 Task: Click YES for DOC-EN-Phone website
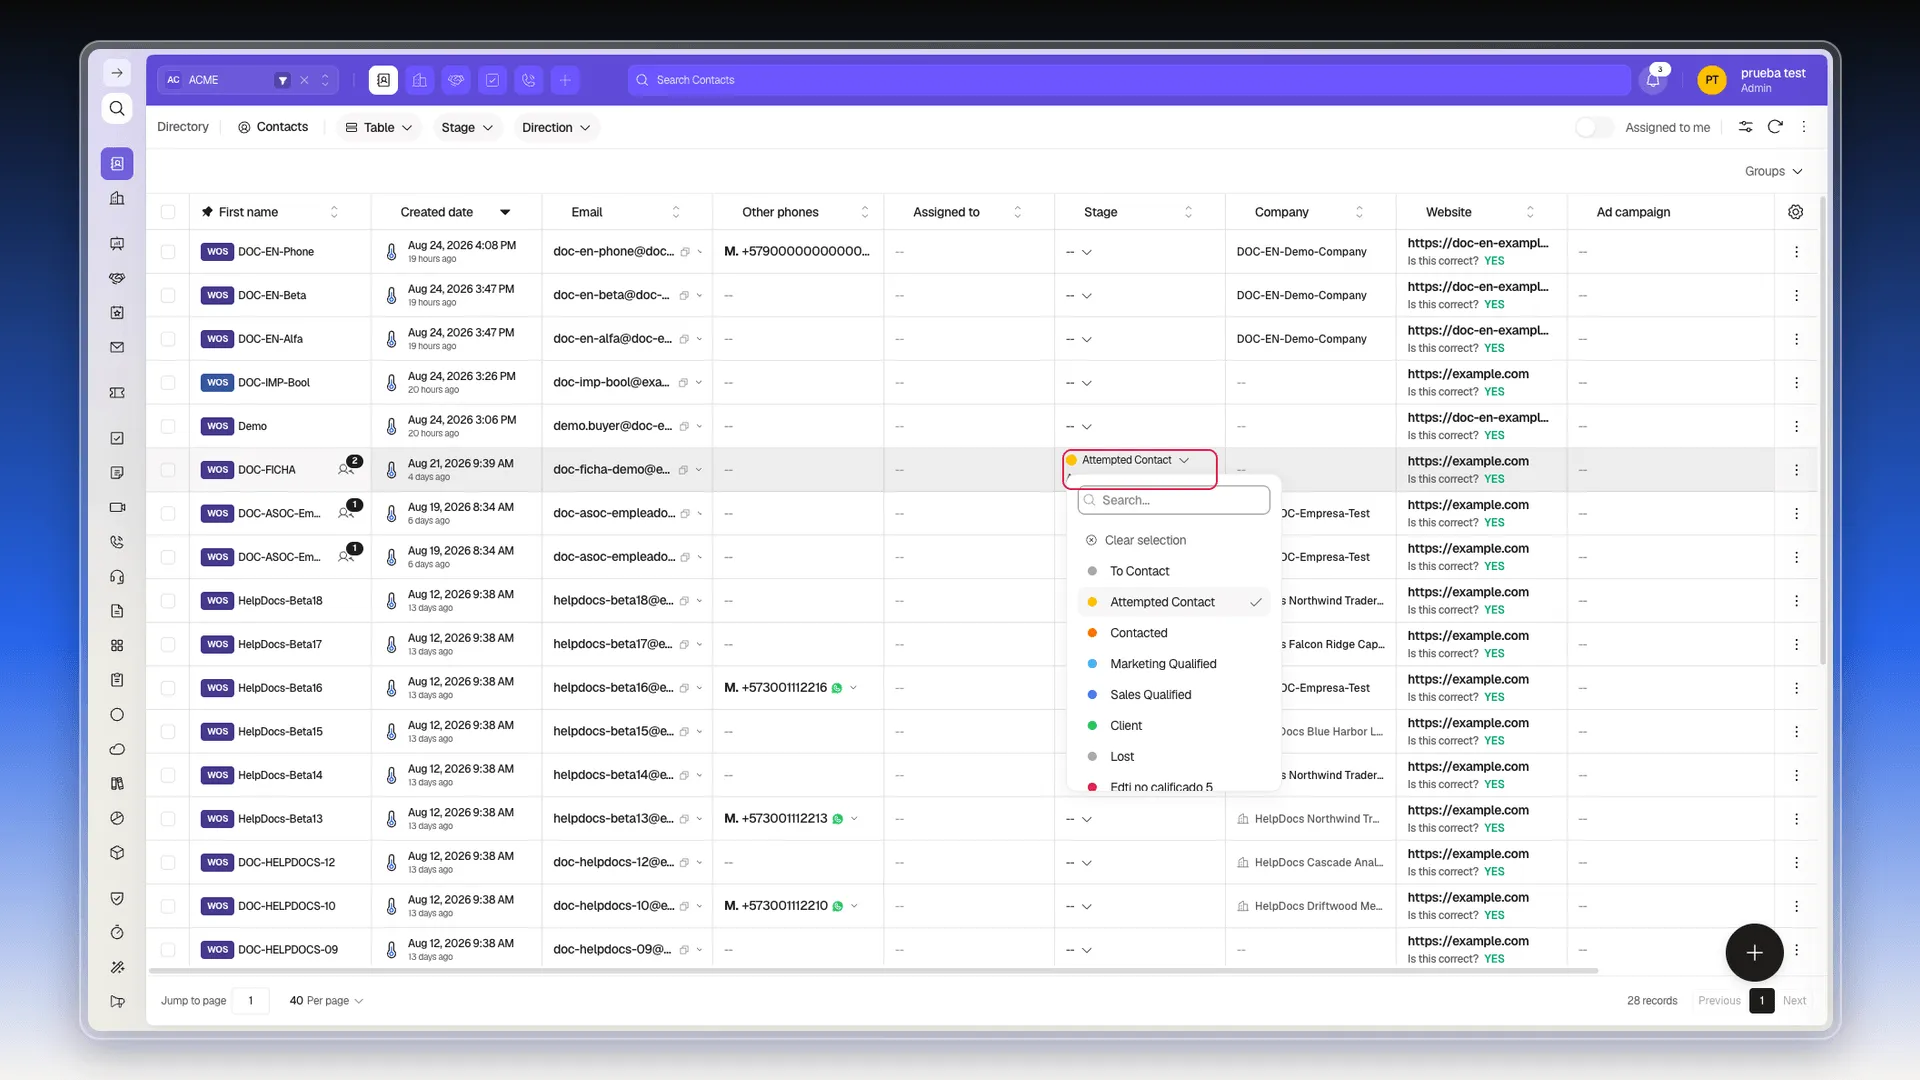click(x=1494, y=261)
